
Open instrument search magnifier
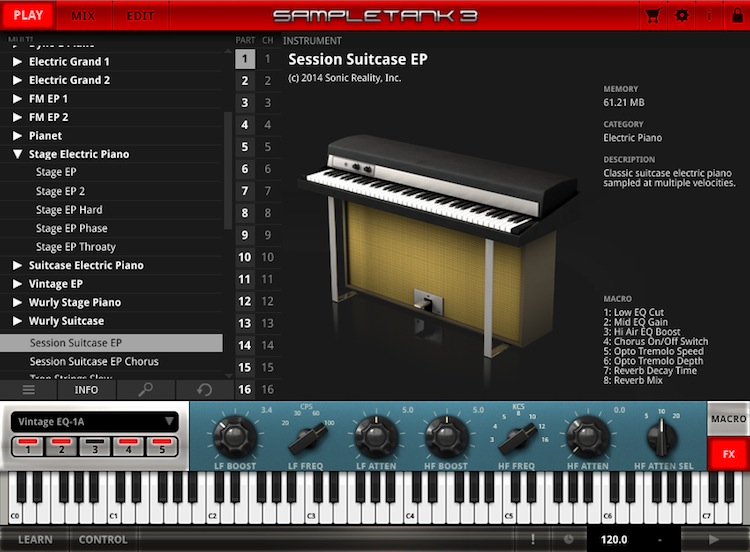click(x=145, y=390)
